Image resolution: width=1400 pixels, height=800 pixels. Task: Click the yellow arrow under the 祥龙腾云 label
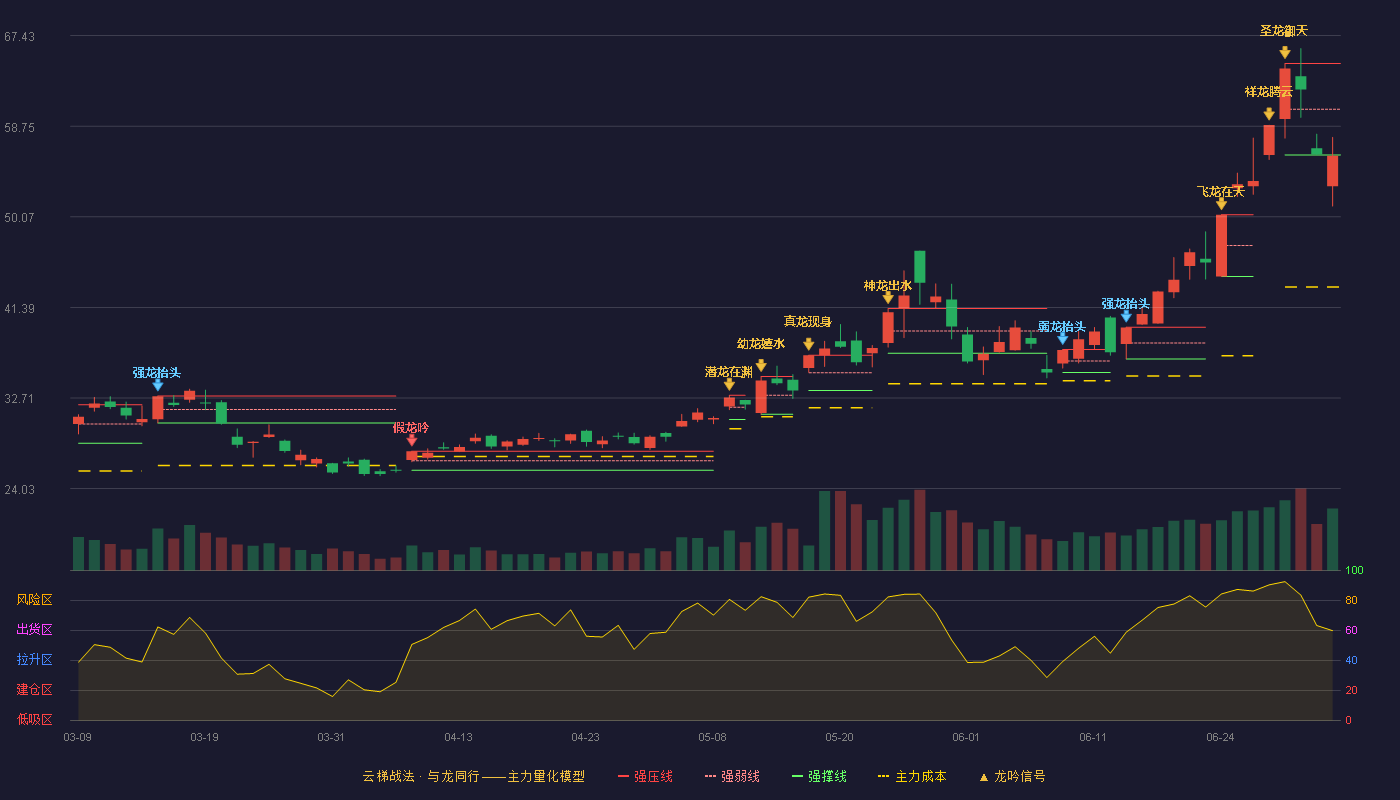click(x=1269, y=114)
